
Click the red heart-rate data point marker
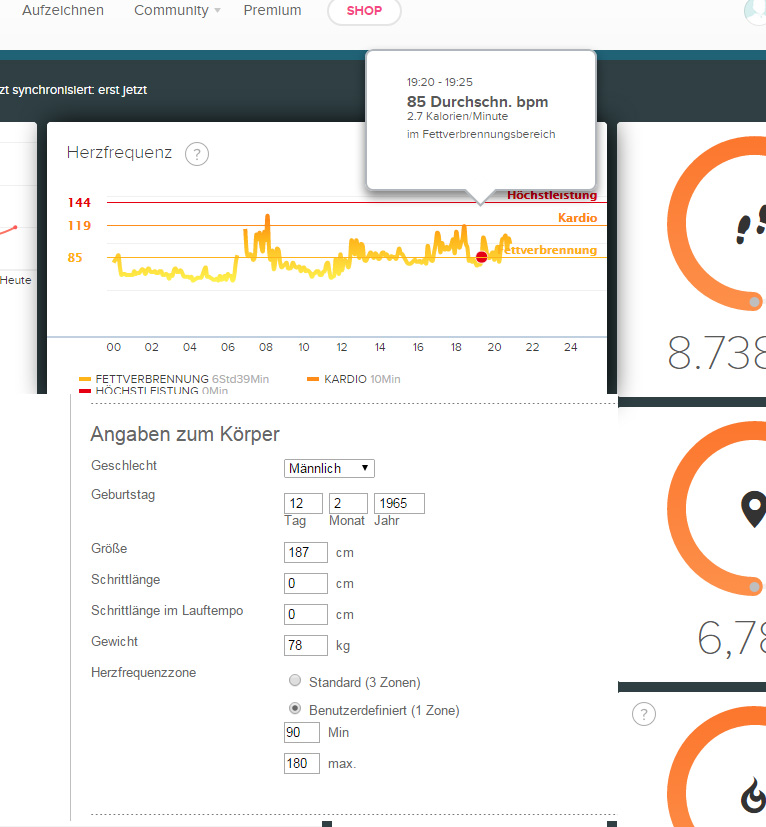pyautogui.click(x=481, y=257)
